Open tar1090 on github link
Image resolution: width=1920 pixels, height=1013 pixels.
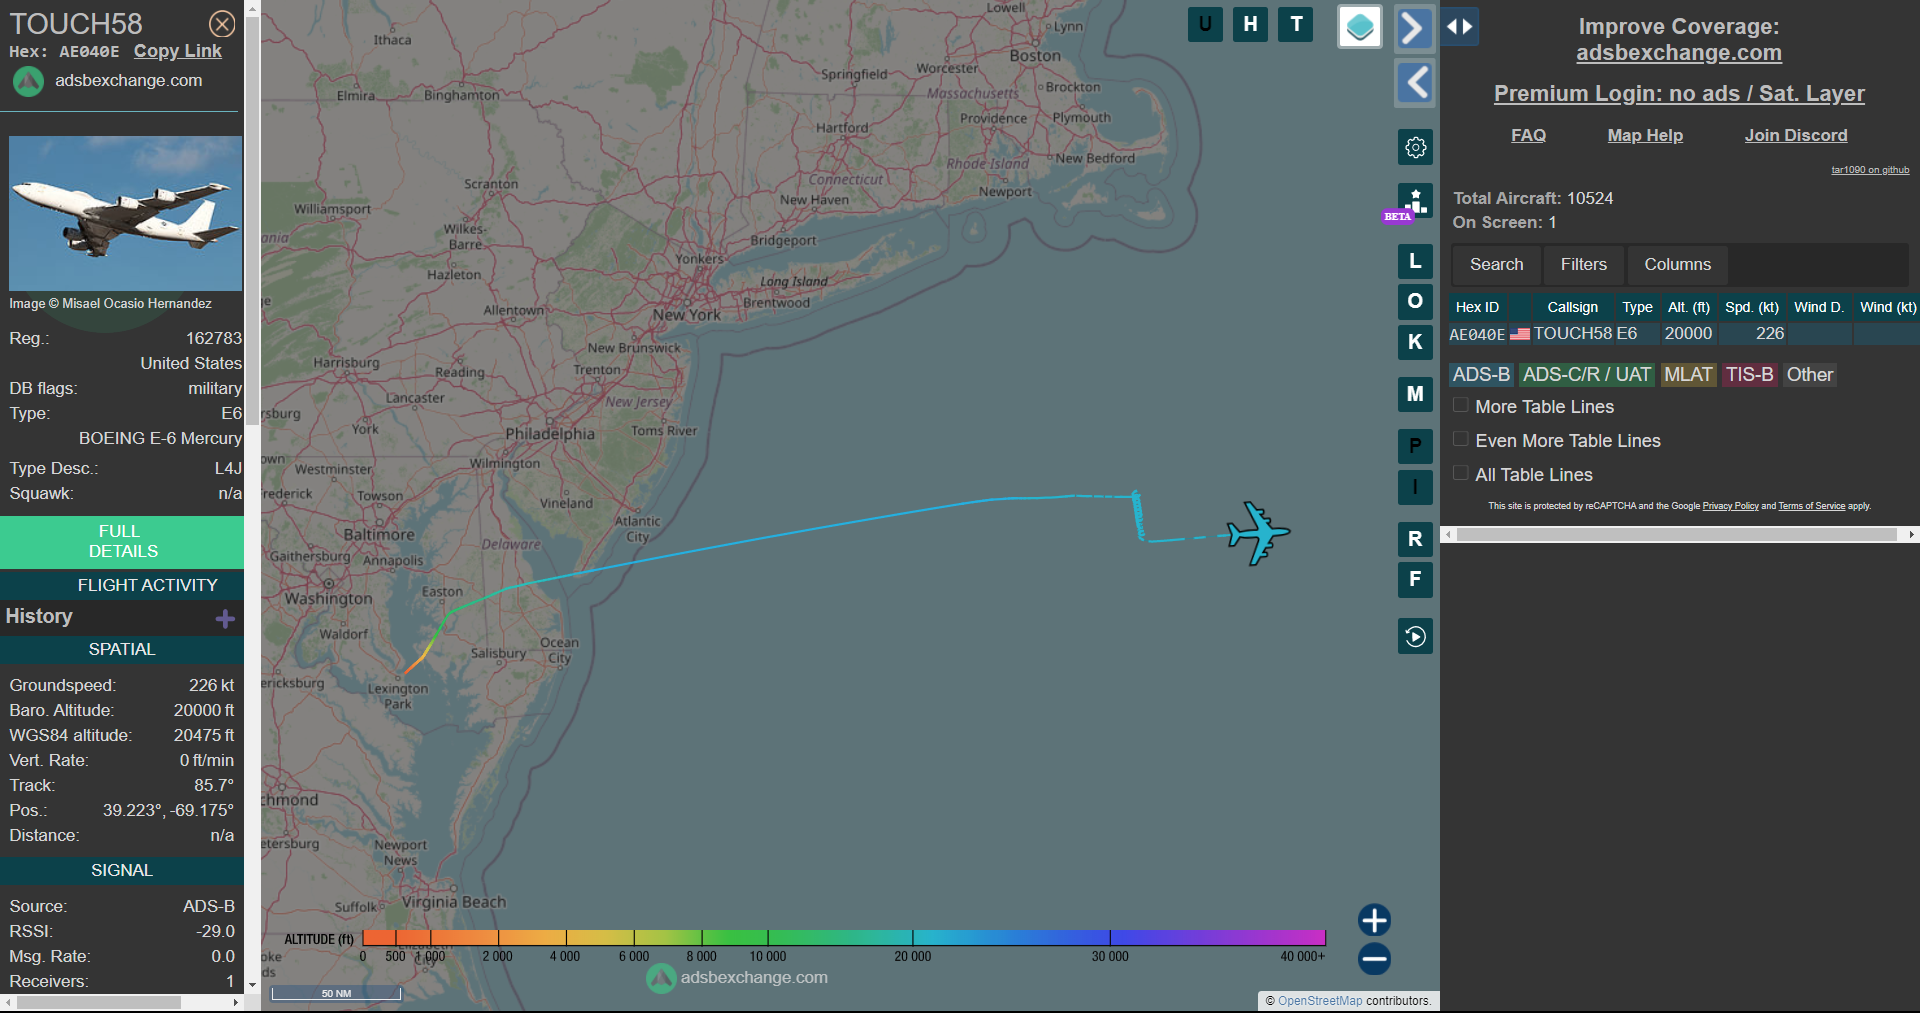[1870, 170]
